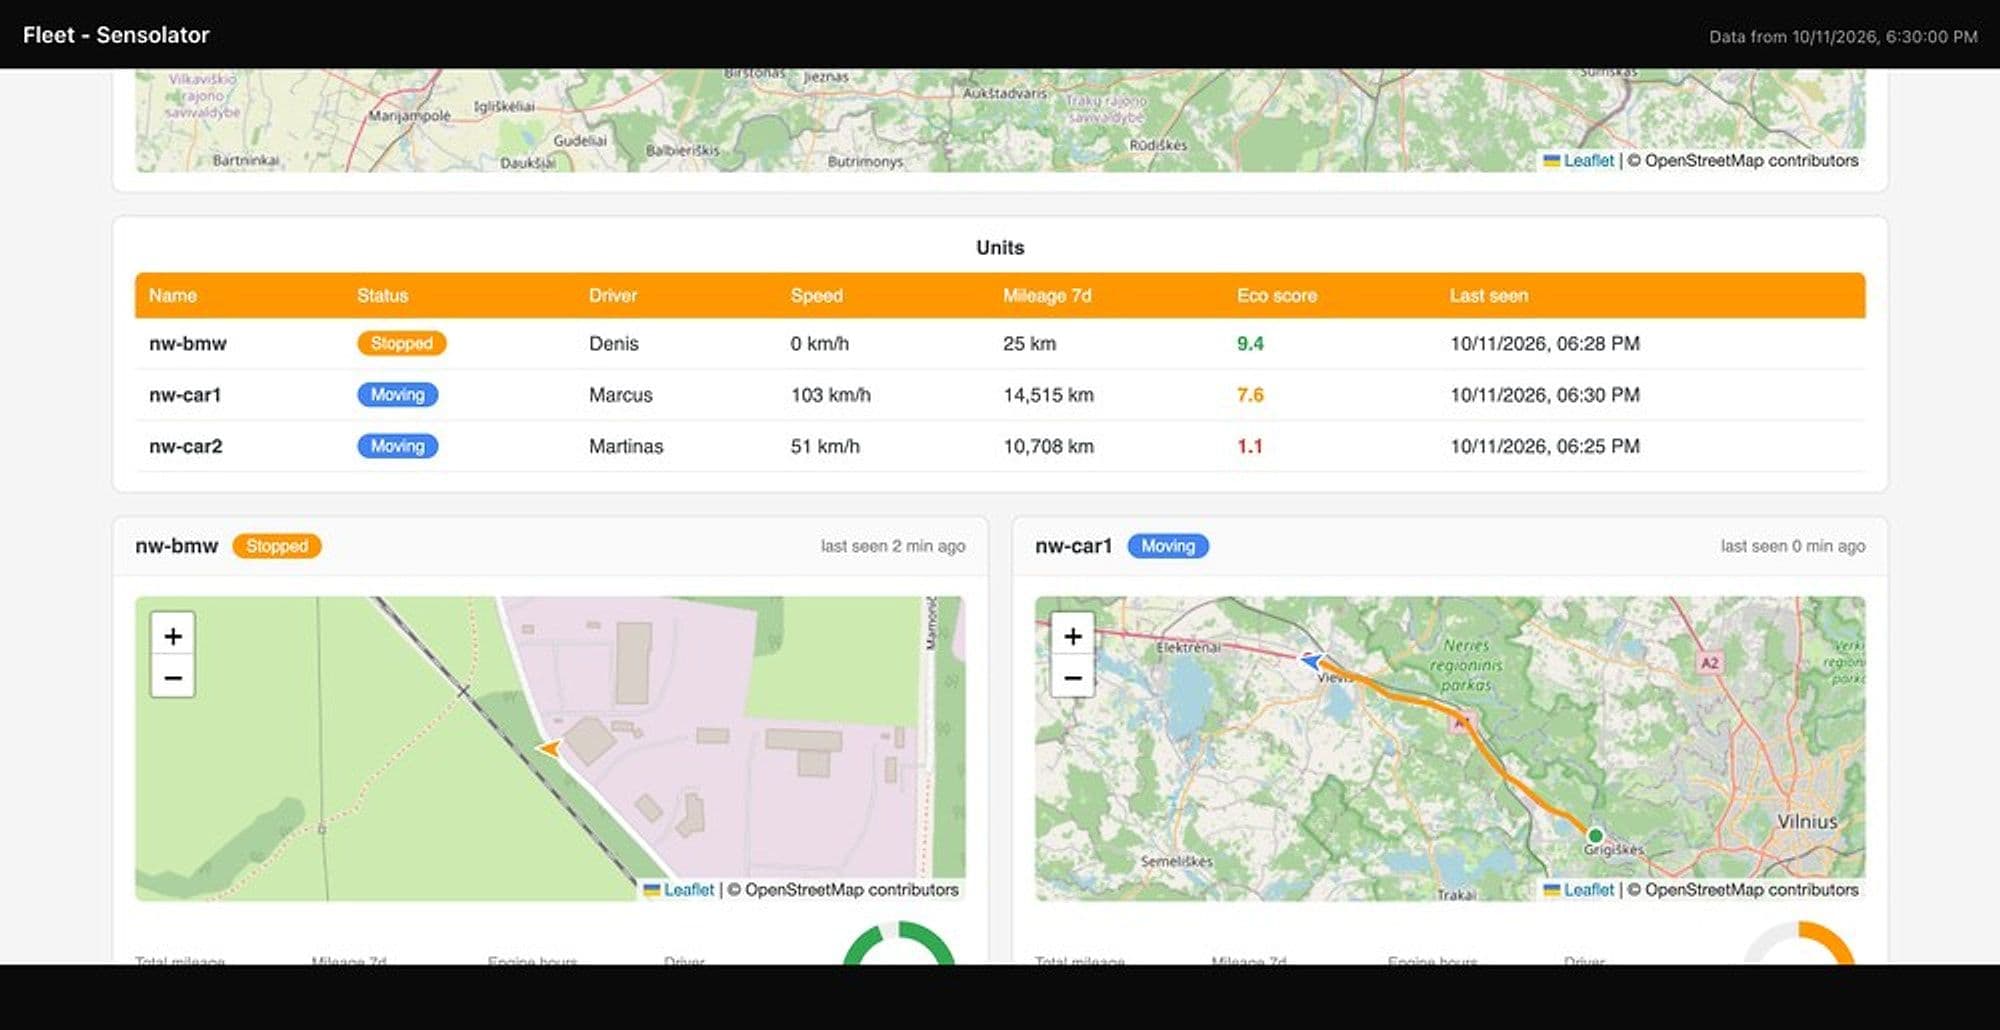The height and width of the screenshot is (1030, 2000).
Task: Click the 51 km/h speed value
Action: 825,447
